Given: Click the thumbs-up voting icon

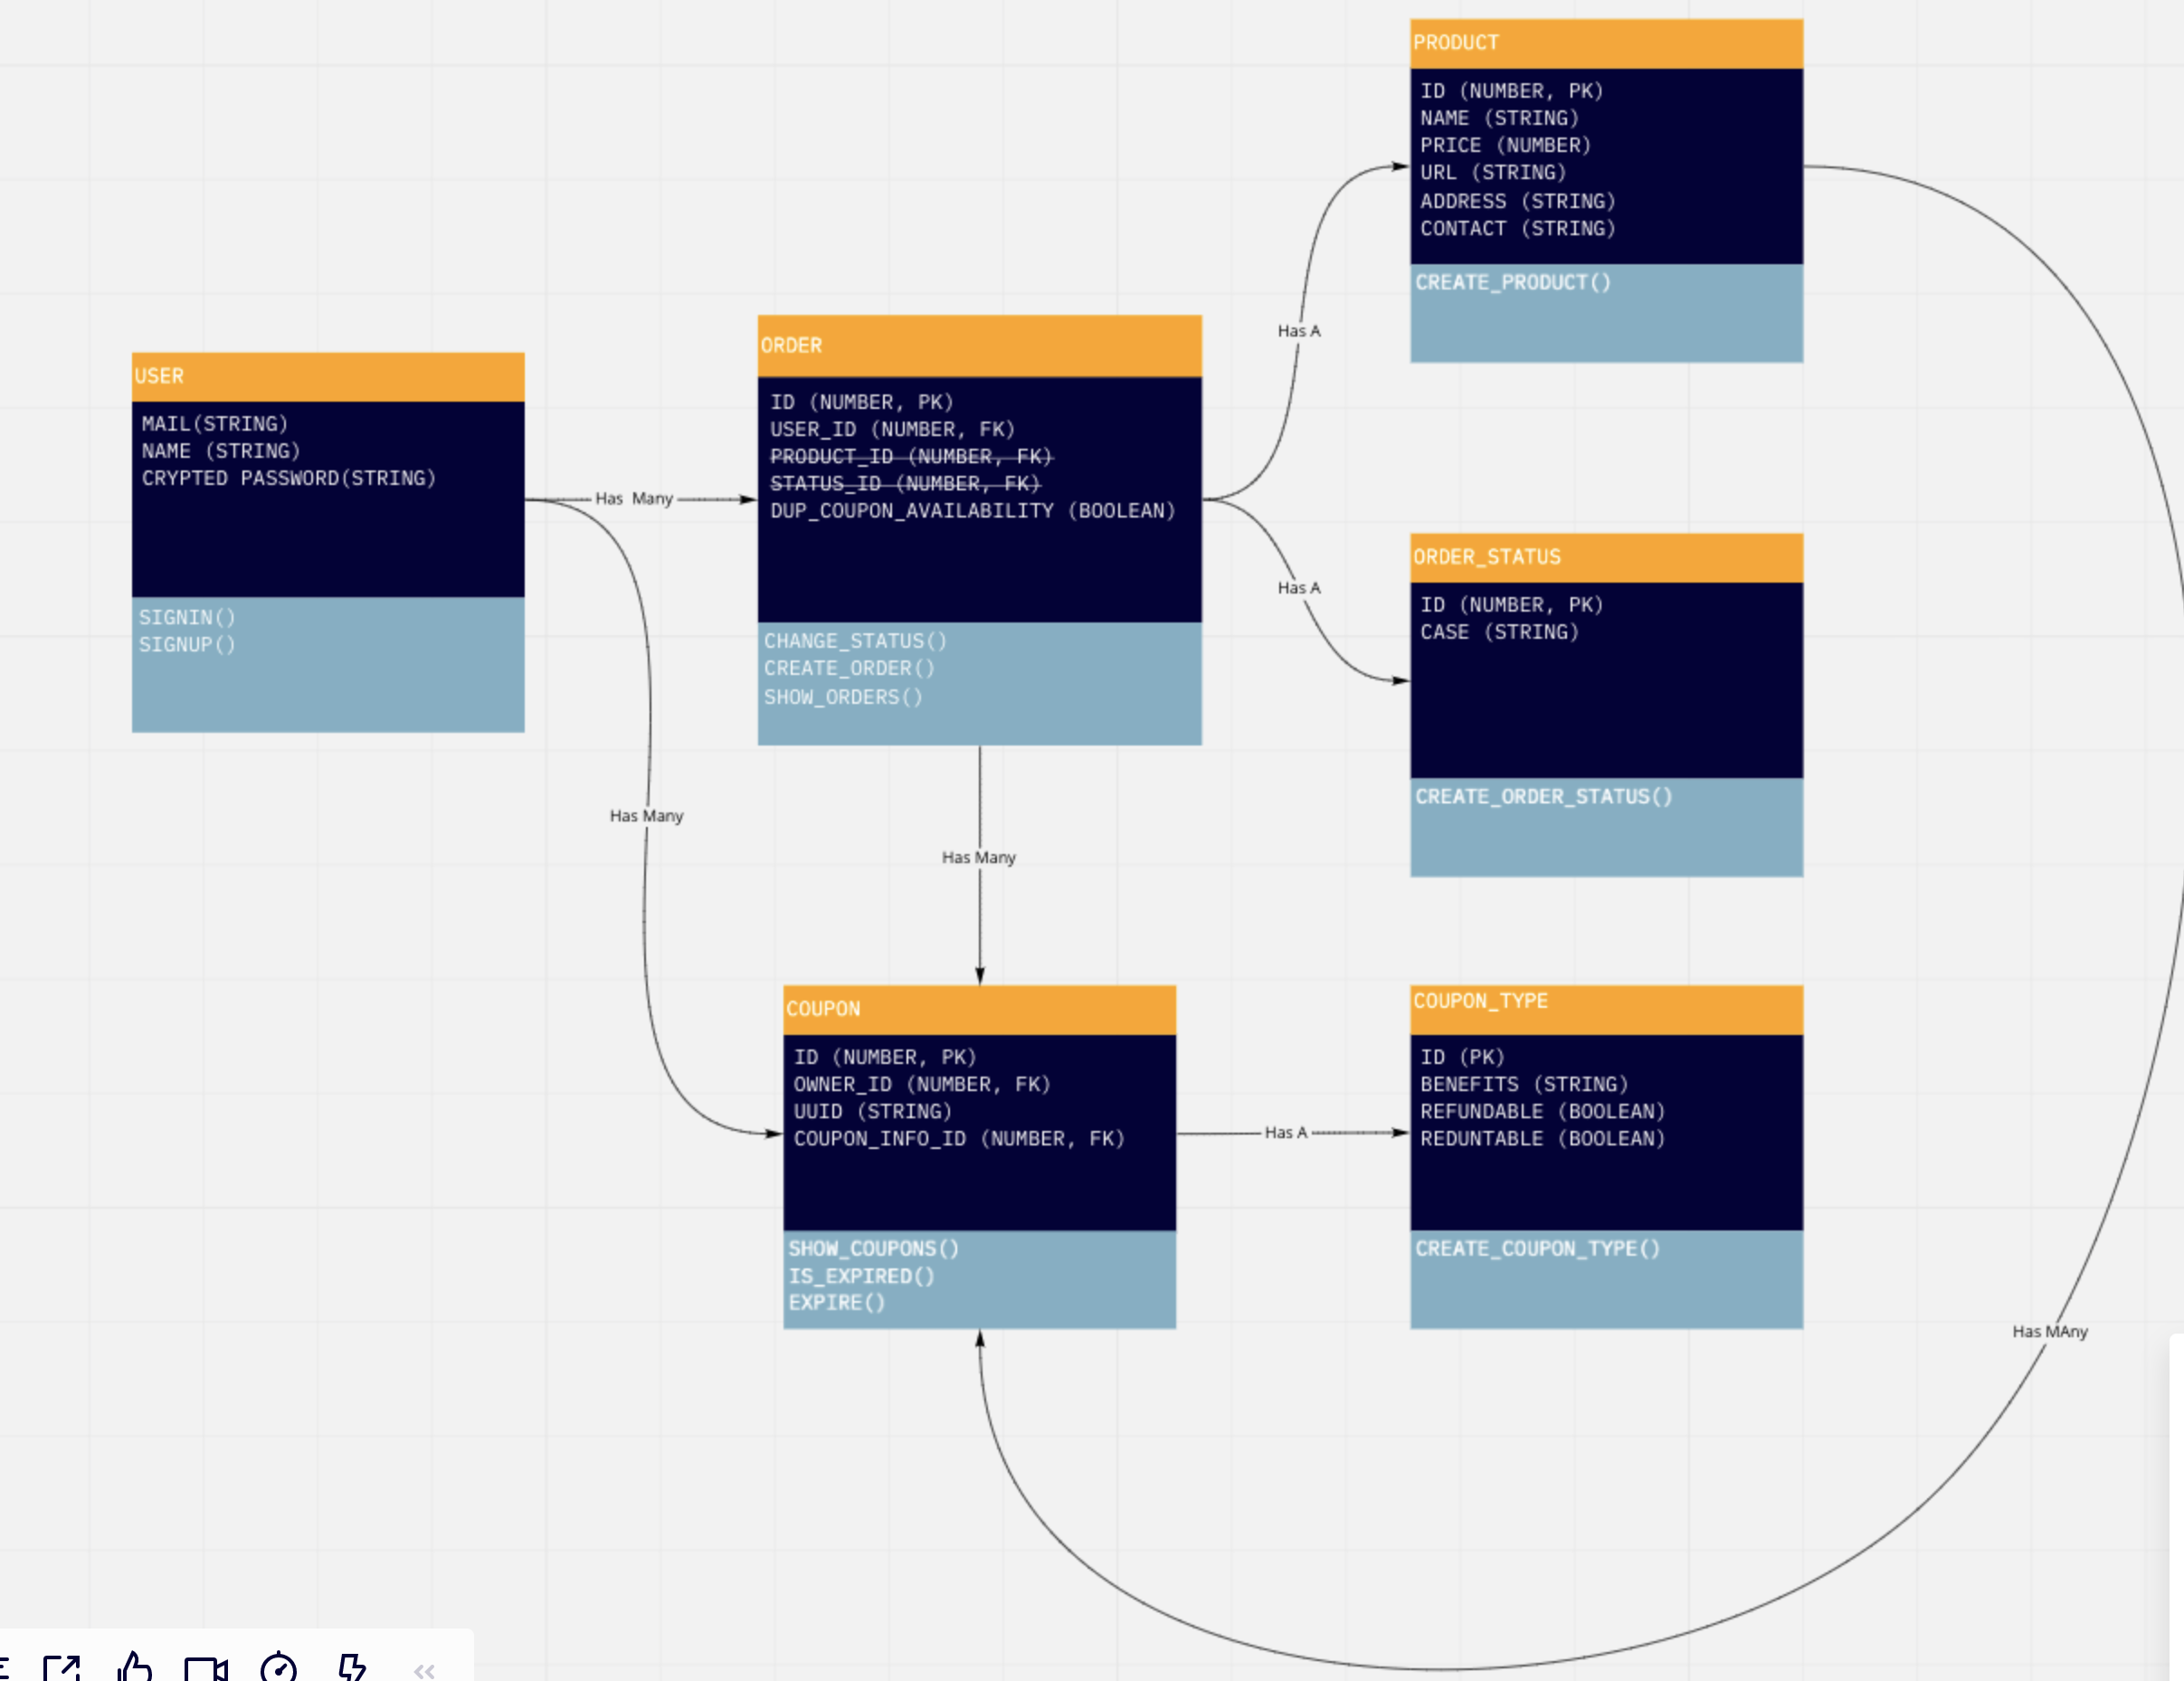Looking at the screenshot, I should pyautogui.click(x=135, y=1667).
